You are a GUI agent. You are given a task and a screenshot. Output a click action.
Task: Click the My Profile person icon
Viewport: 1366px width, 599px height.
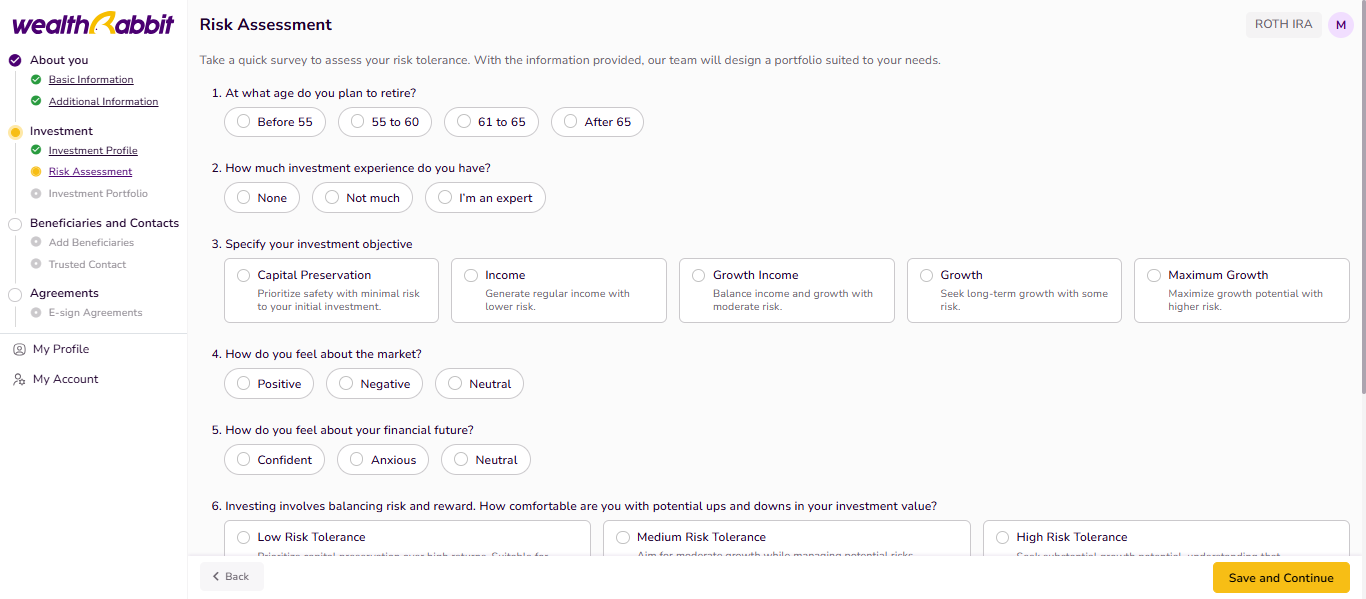tap(18, 349)
